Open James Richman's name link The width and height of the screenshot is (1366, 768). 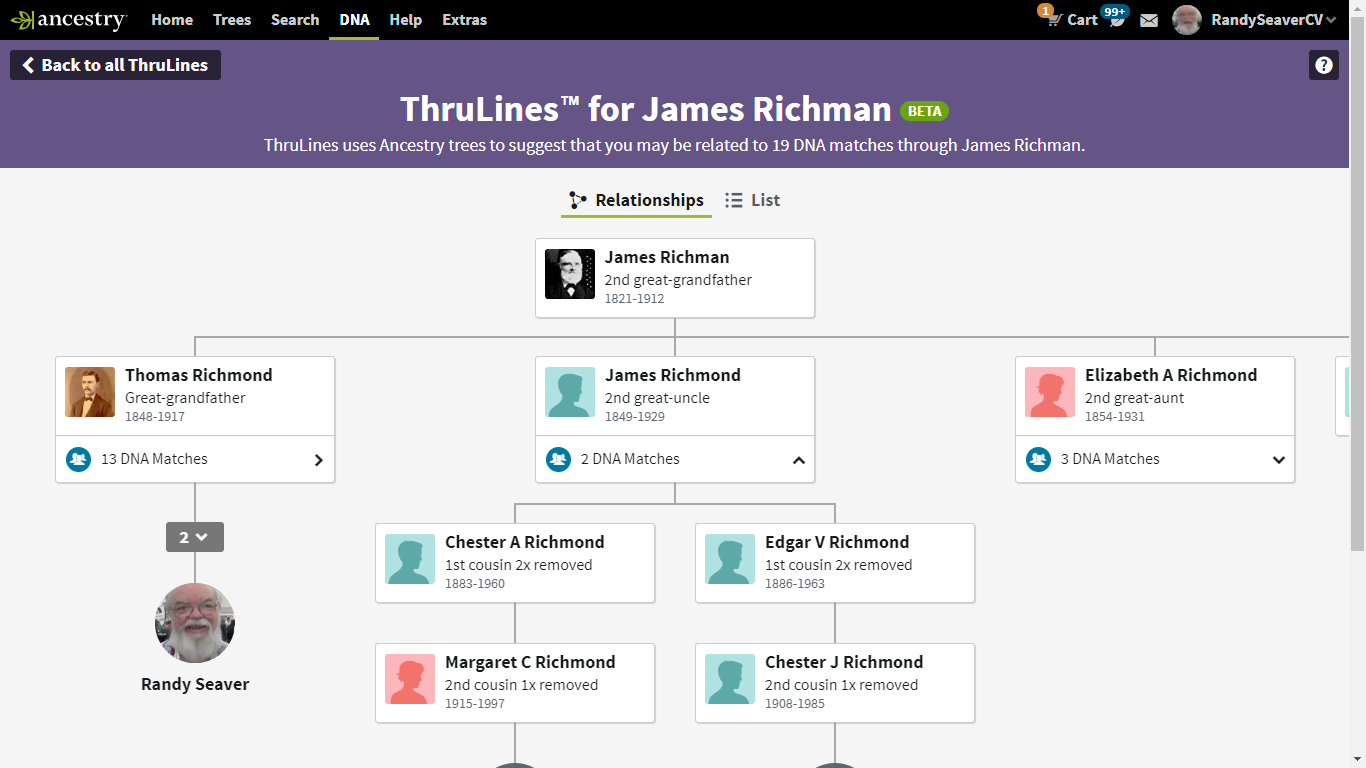667,258
